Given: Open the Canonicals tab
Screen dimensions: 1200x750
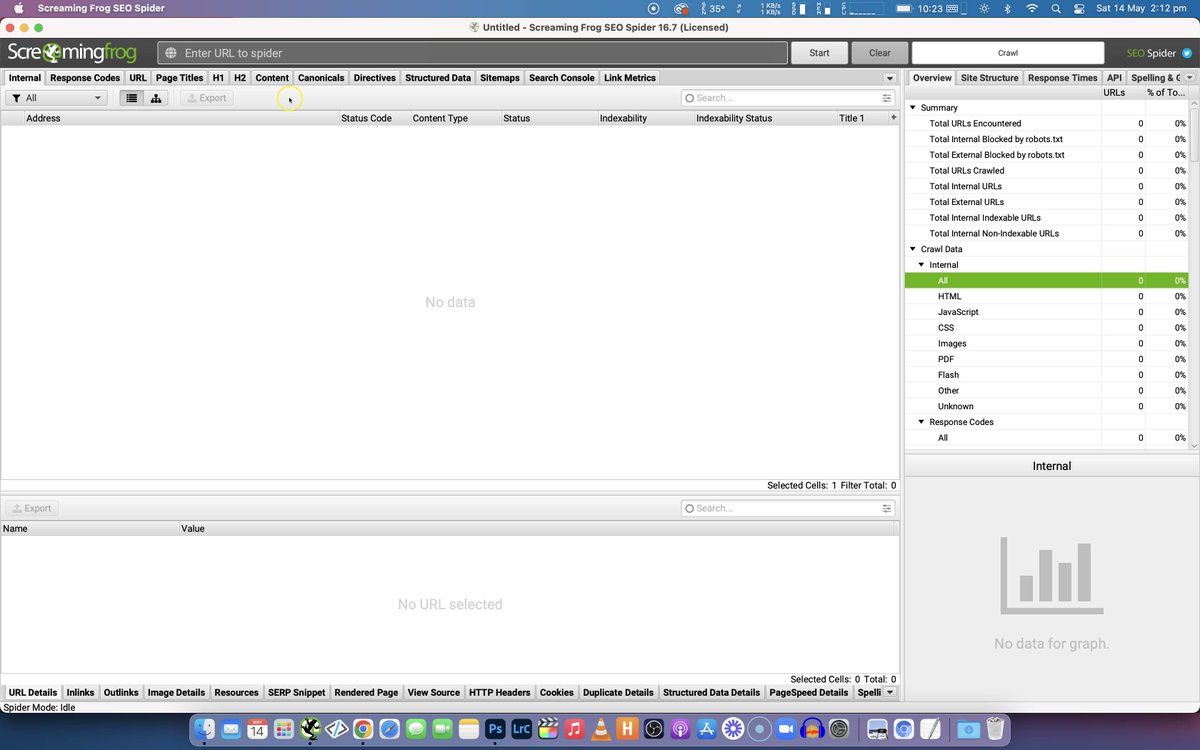Looking at the screenshot, I should point(321,78).
